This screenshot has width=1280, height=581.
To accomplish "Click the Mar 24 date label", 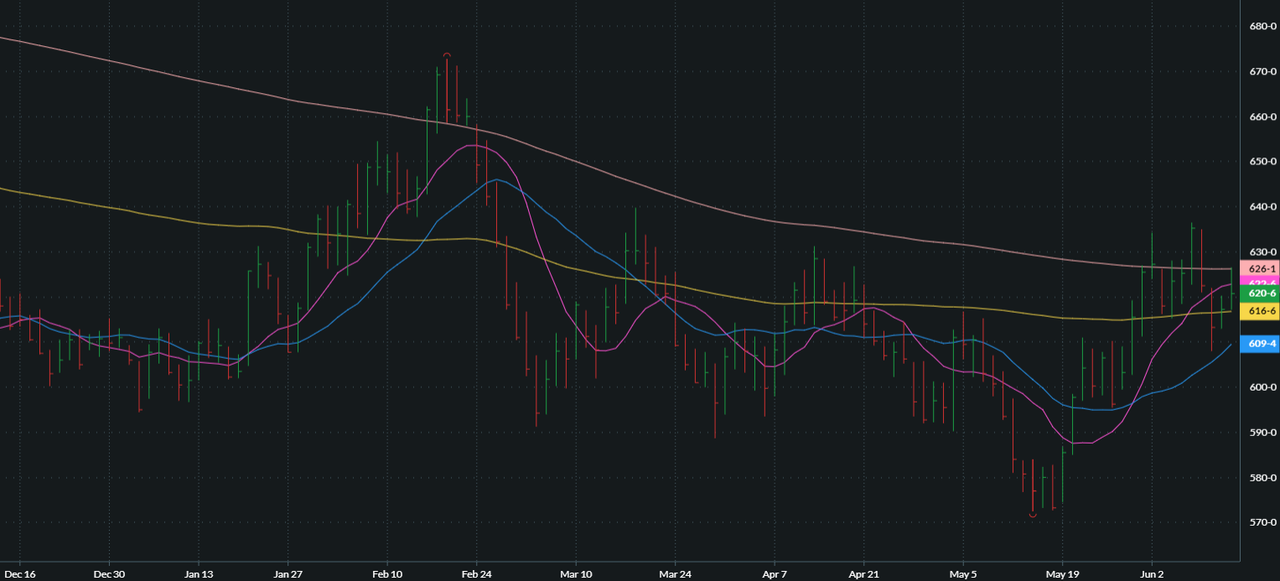I will pyautogui.click(x=676, y=574).
